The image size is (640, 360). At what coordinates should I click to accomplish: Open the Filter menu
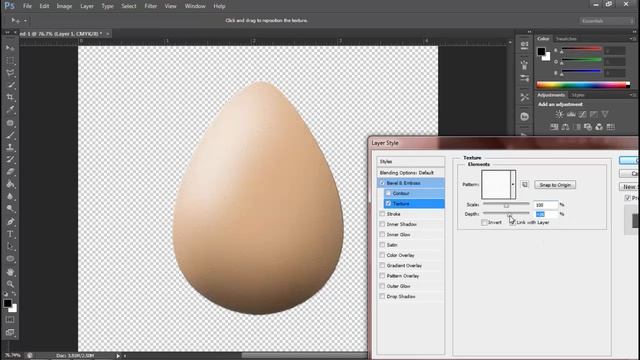[x=151, y=6]
